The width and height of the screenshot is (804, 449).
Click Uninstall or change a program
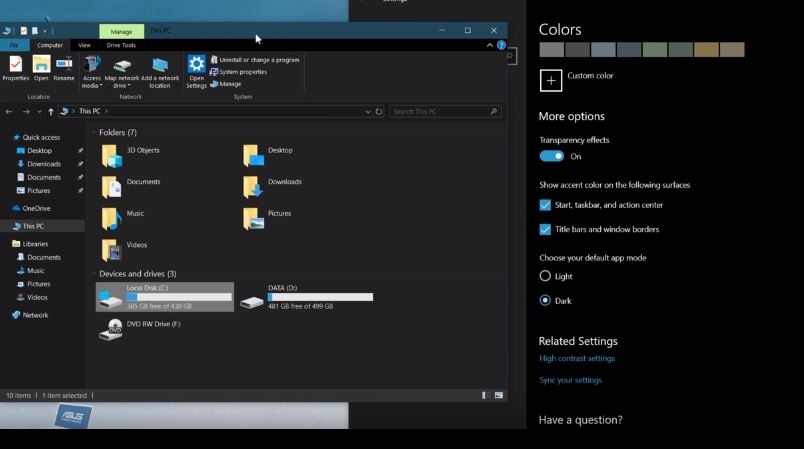[x=255, y=60]
